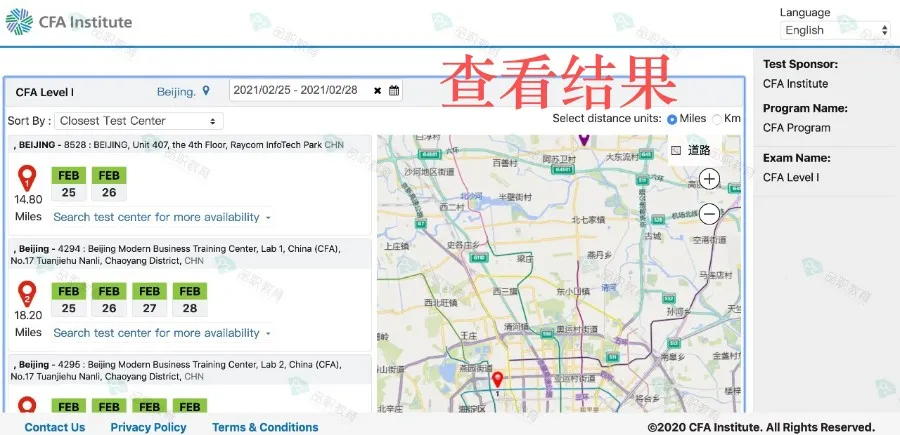This screenshot has height=435, width=900.
Task: Click the CFA Level I heading text
Action: click(x=45, y=92)
